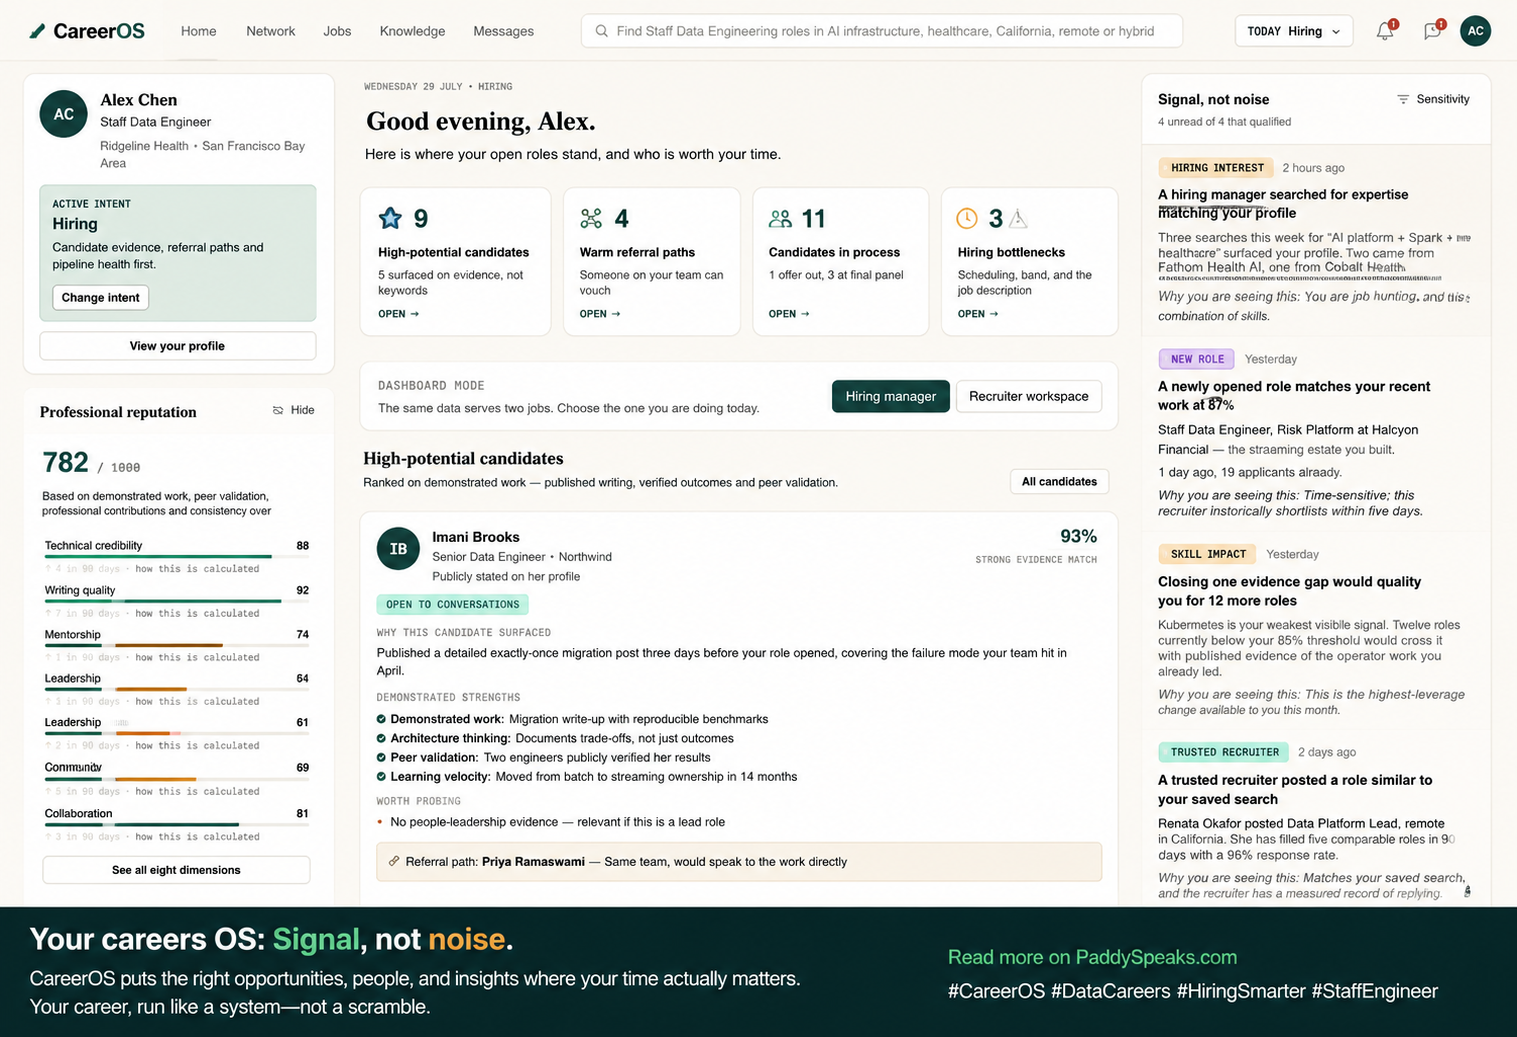Viewport: 1517px width, 1037px height.
Task: Click Alex Chen profile avatar in sidebar
Action: click(x=63, y=114)
